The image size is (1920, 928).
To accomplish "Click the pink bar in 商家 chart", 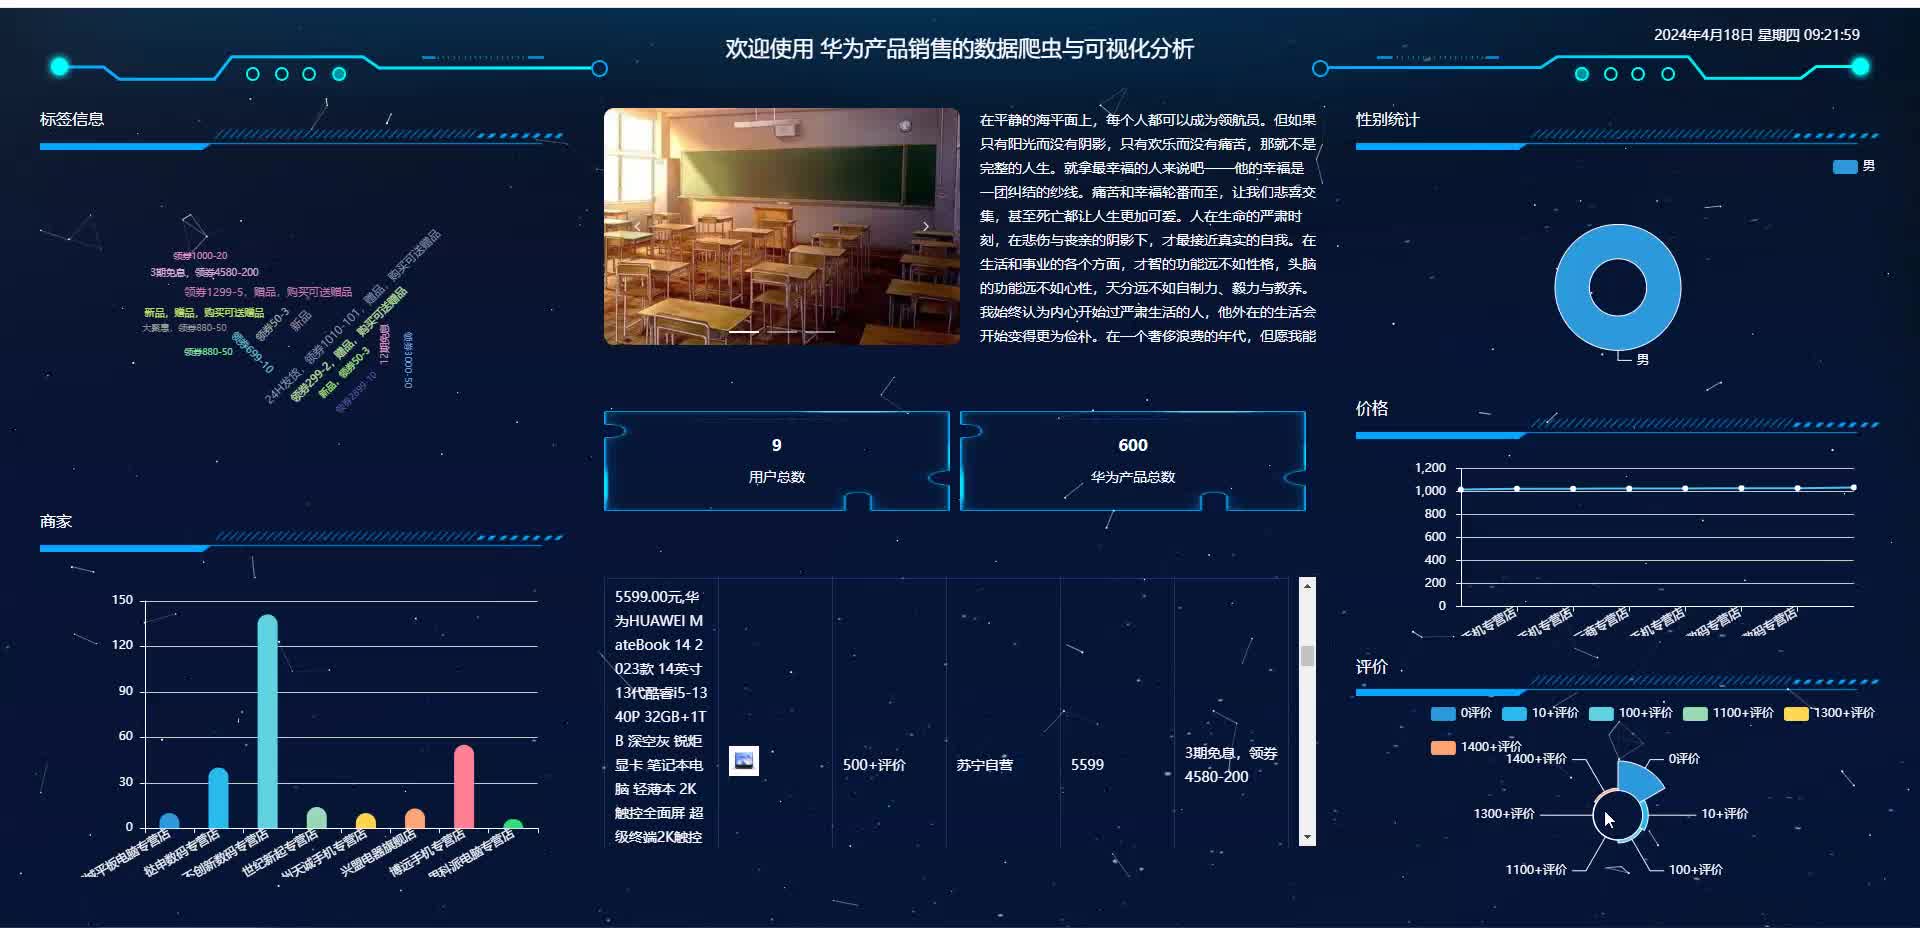I will pos(463,786).
